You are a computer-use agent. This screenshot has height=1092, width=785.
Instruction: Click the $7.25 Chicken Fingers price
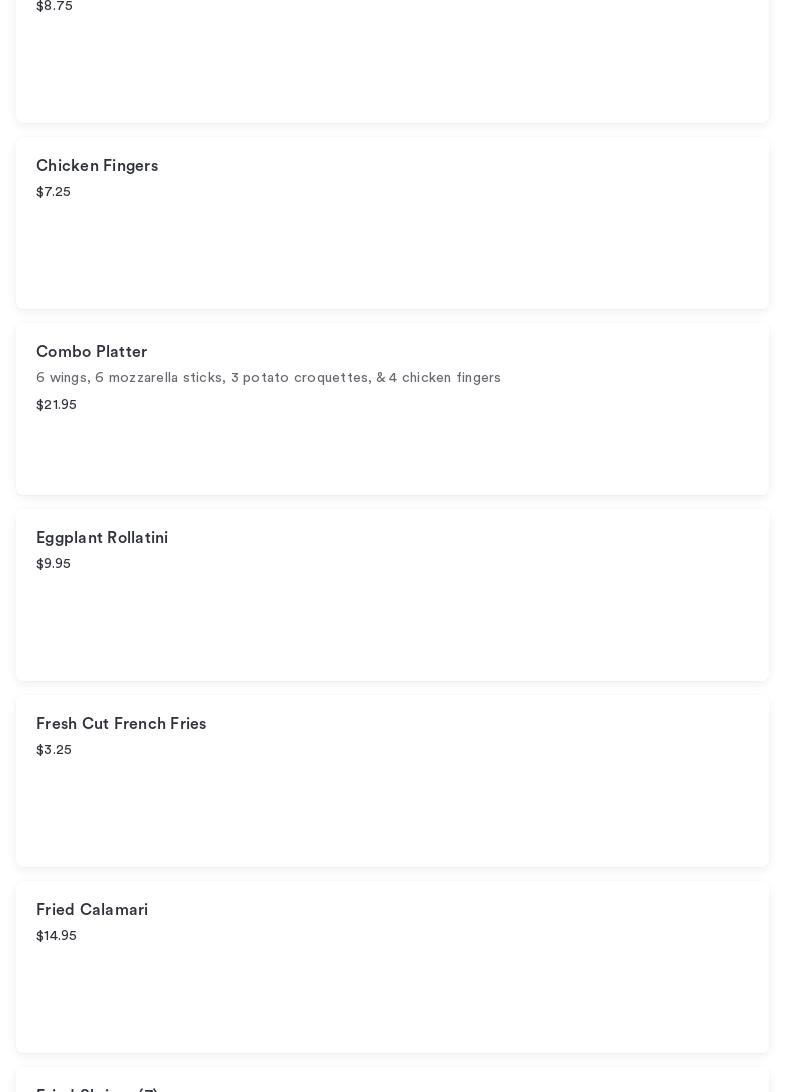click(x=53, y=192)
